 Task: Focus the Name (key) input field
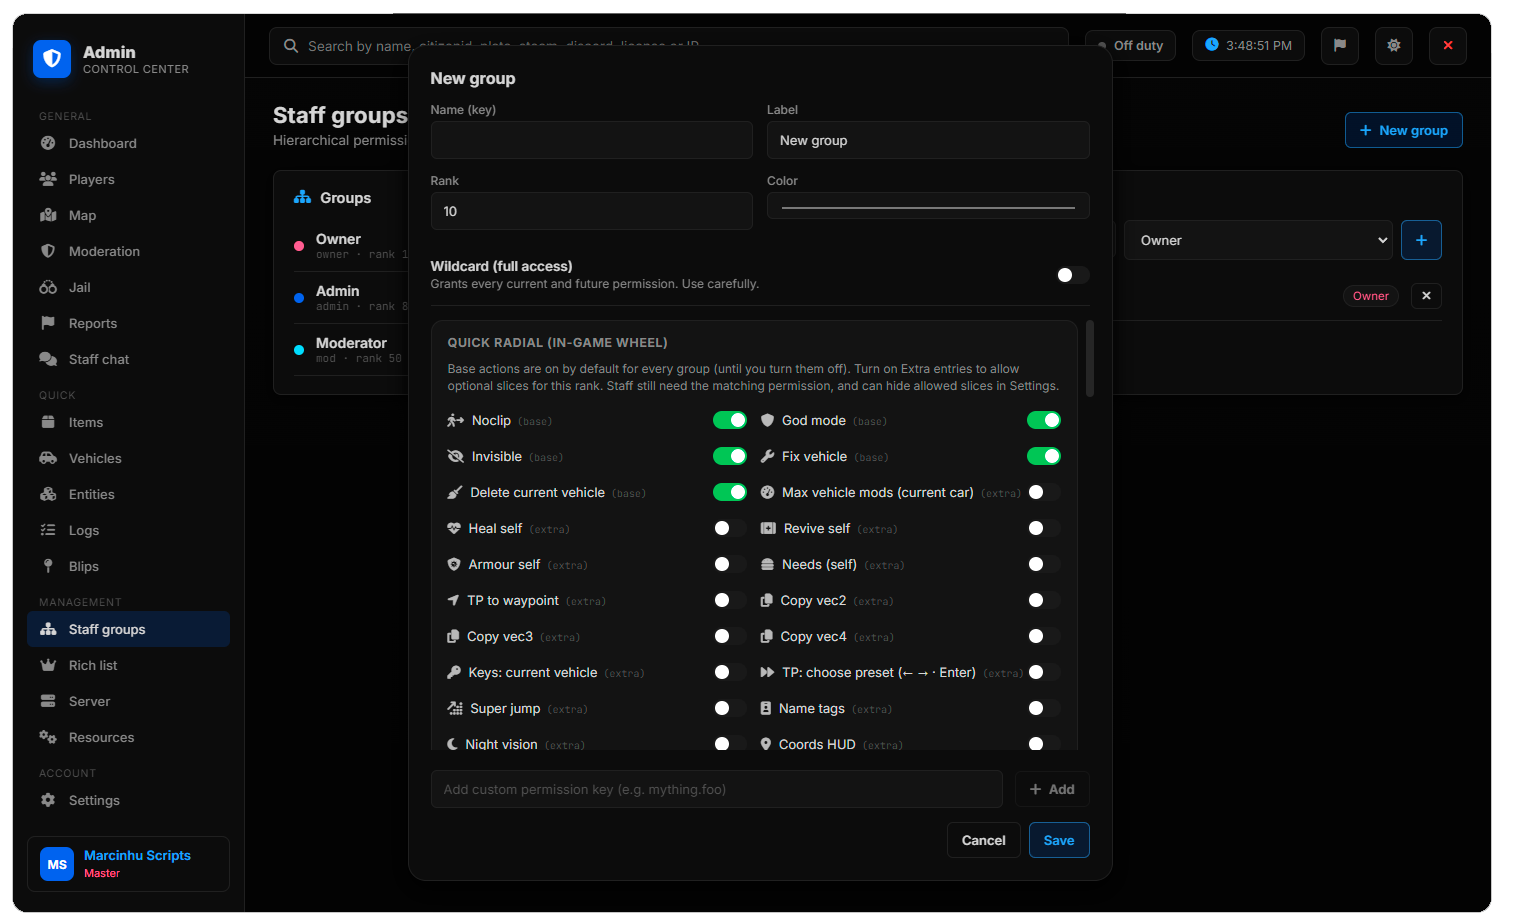coord(591,140)
